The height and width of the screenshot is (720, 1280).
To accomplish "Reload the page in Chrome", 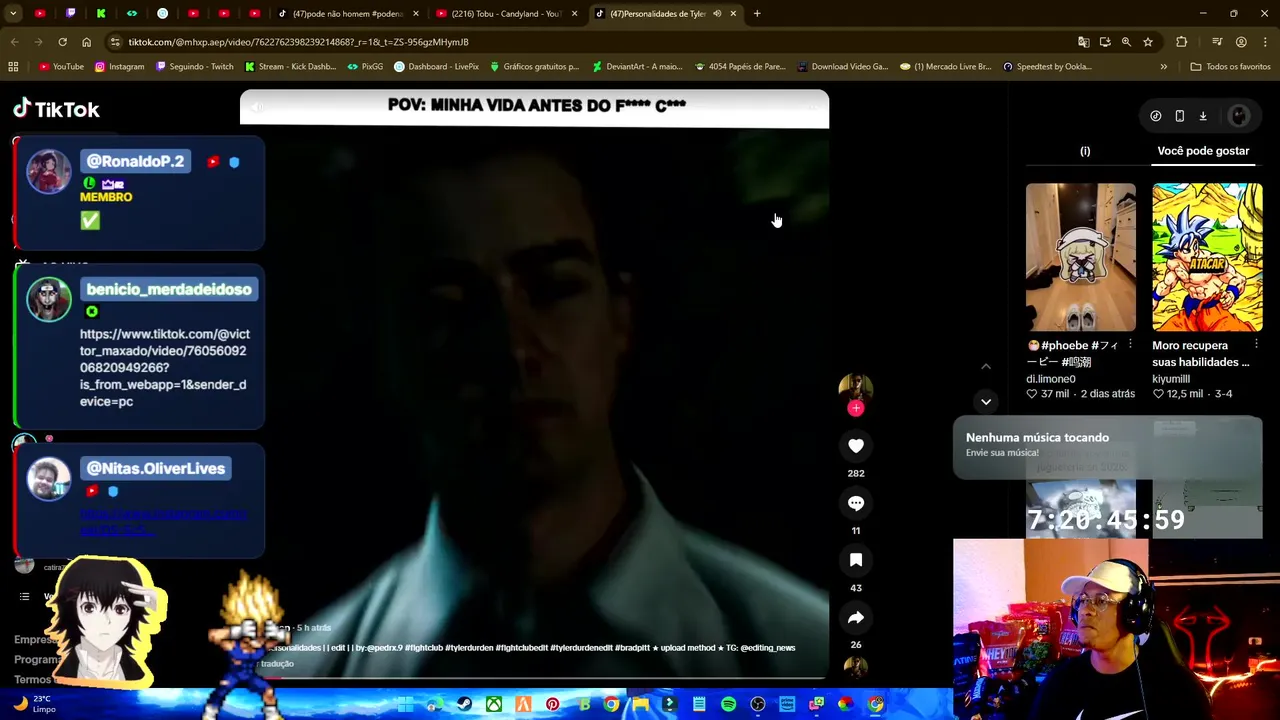I will (62, 42).
